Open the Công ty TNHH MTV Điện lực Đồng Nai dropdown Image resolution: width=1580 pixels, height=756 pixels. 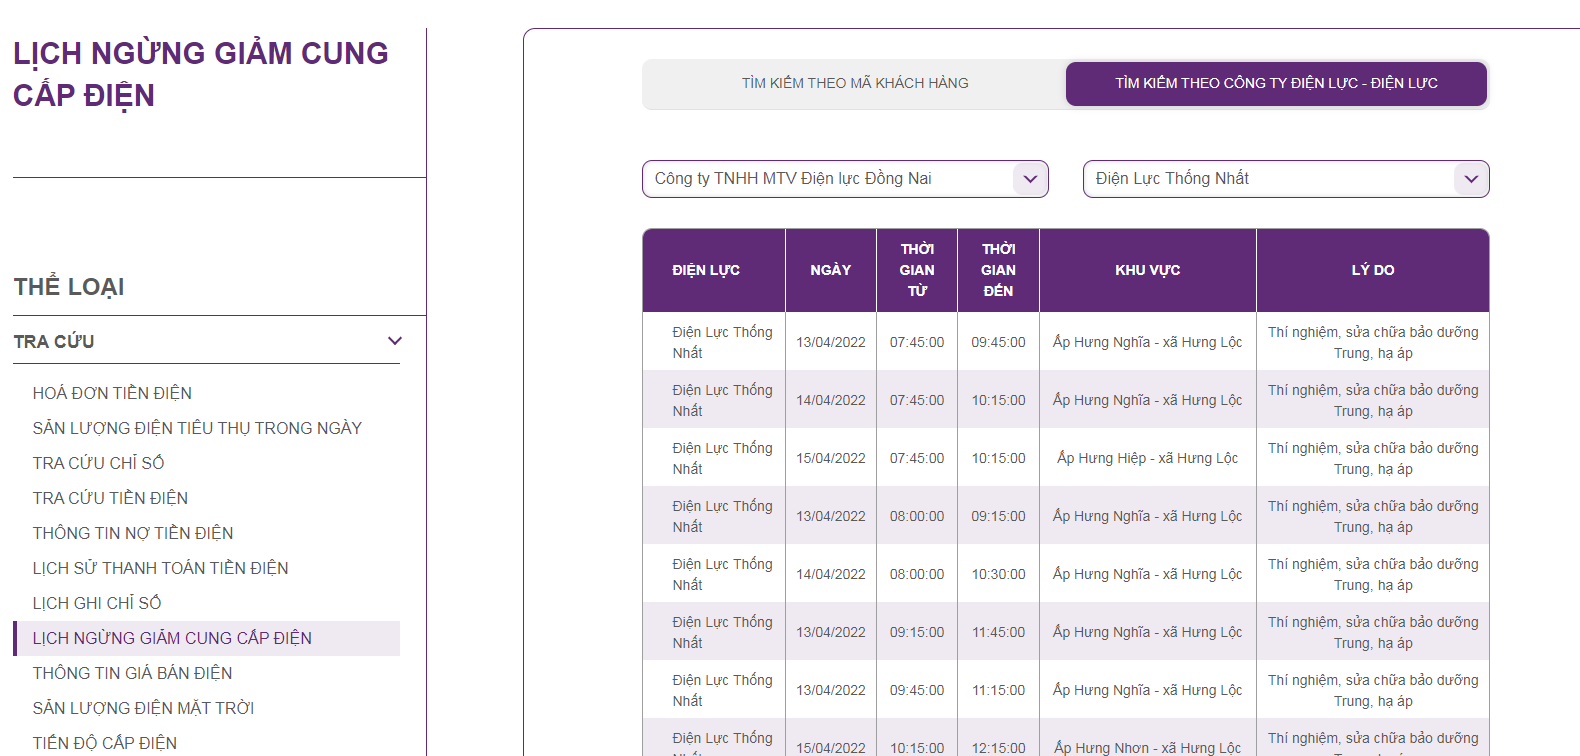(x=845, y=179)
